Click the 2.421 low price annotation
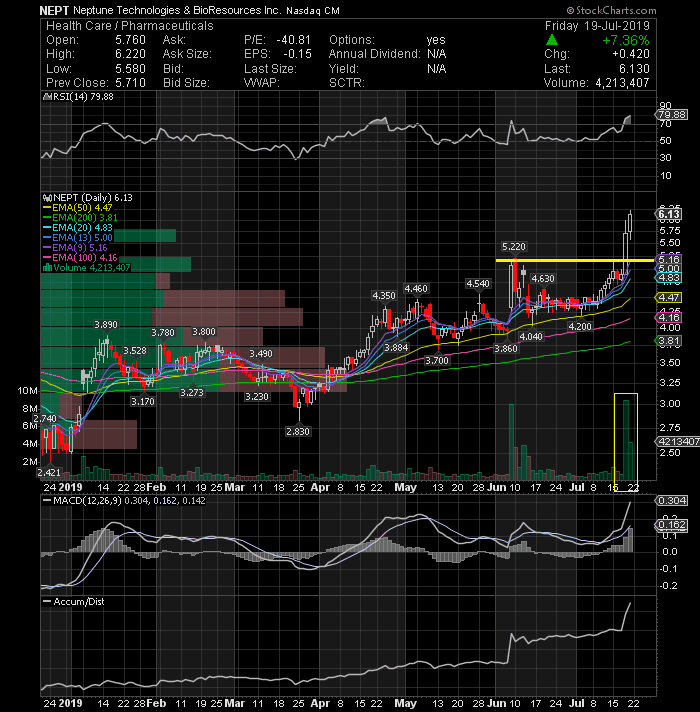The width and height of the screenshot is (700, 712). tap(49, 472)
